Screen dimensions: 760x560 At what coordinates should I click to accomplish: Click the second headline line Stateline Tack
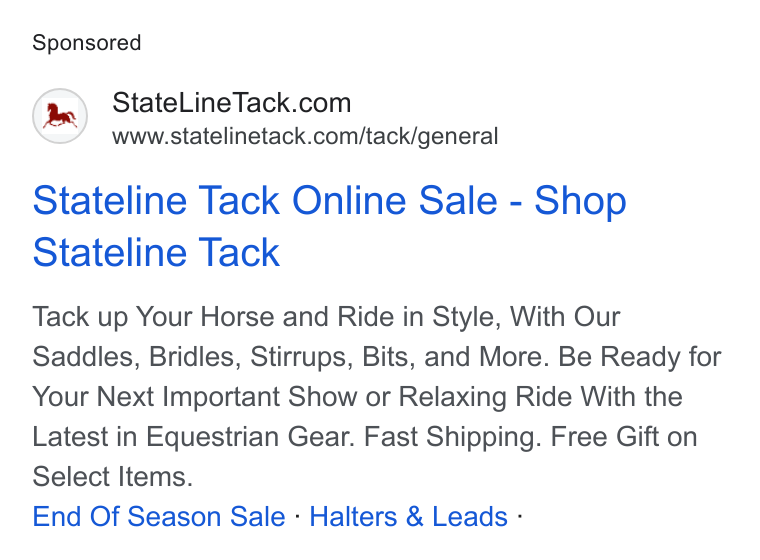pos(156,252)
